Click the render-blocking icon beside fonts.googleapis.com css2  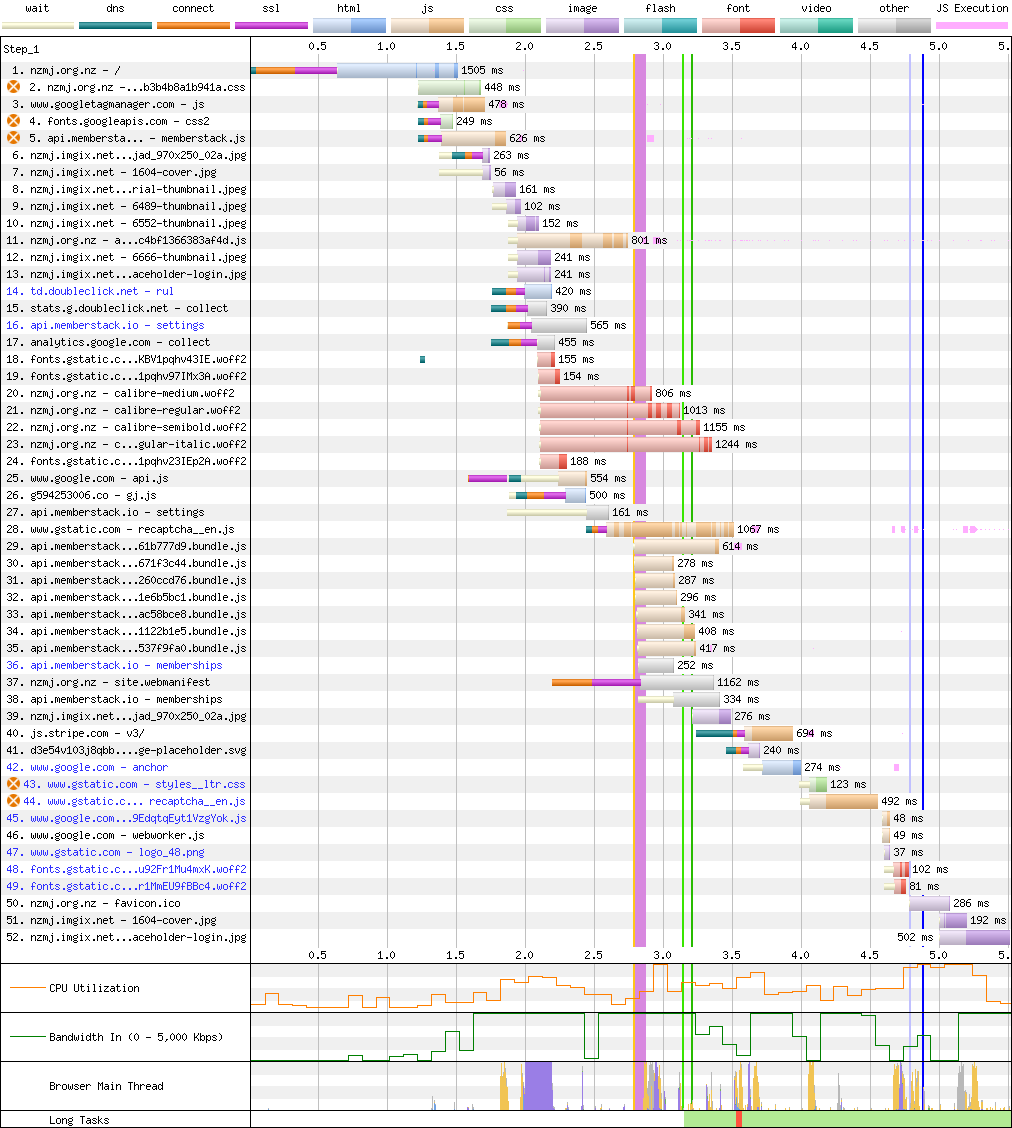click(x=13, y=121)
